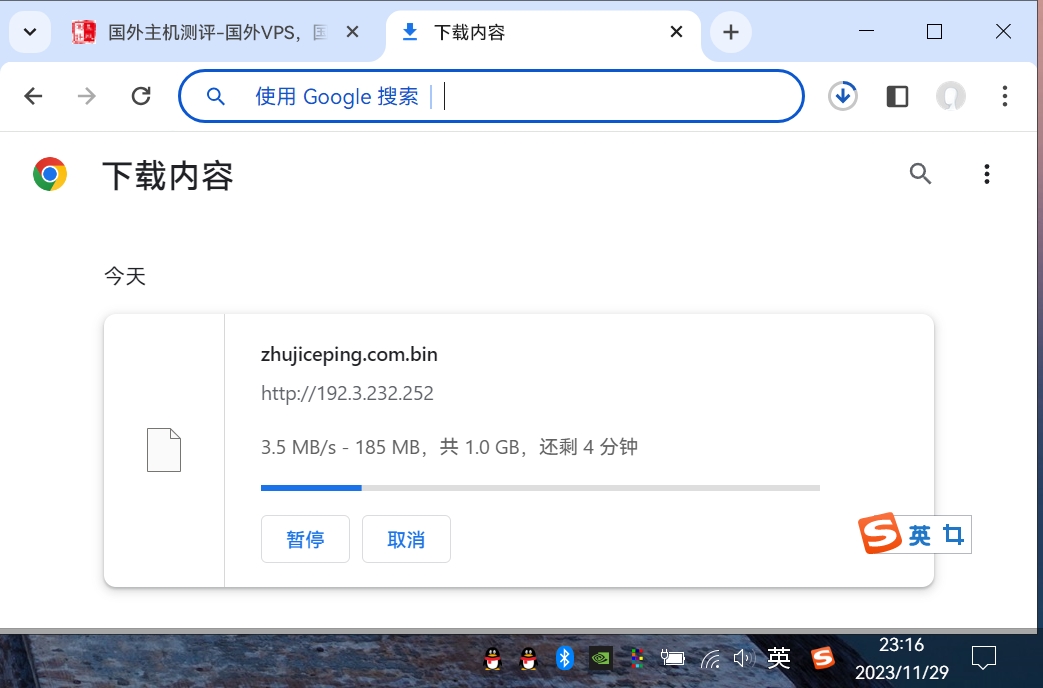Open the taskbar clock 23:16 date
1043x688 pixels.
pyautogui.click(x=901, y=659)
